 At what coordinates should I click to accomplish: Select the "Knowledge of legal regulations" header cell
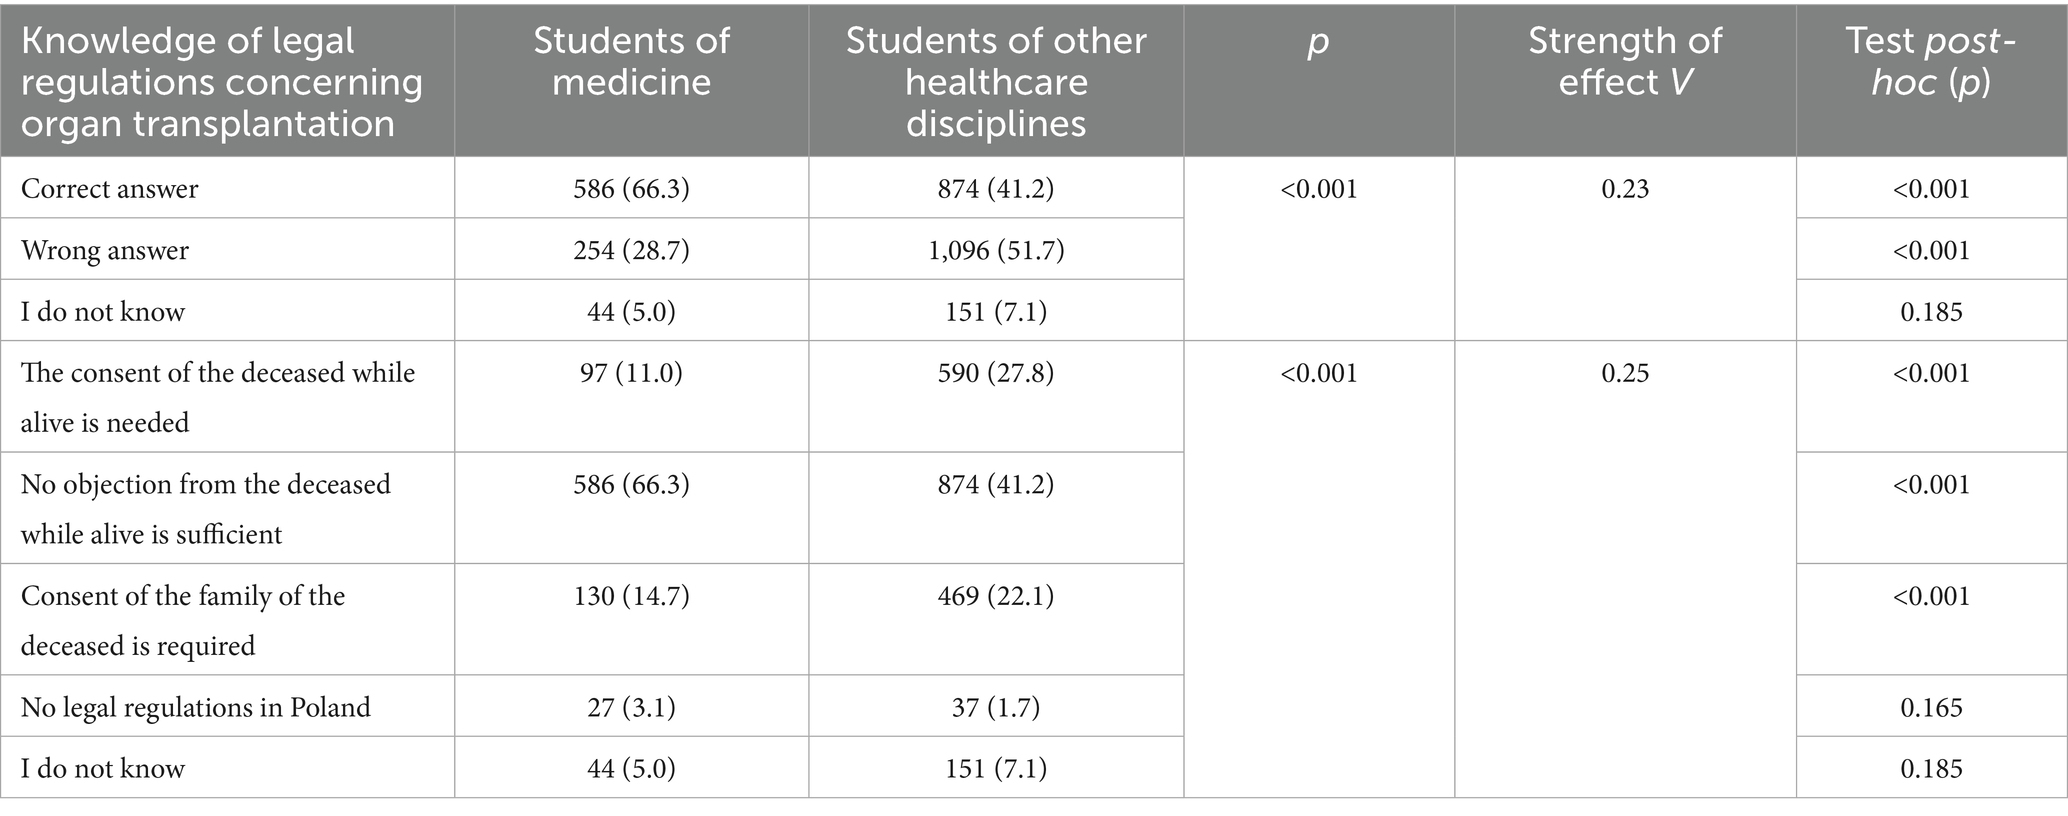[x=222, y=81]
